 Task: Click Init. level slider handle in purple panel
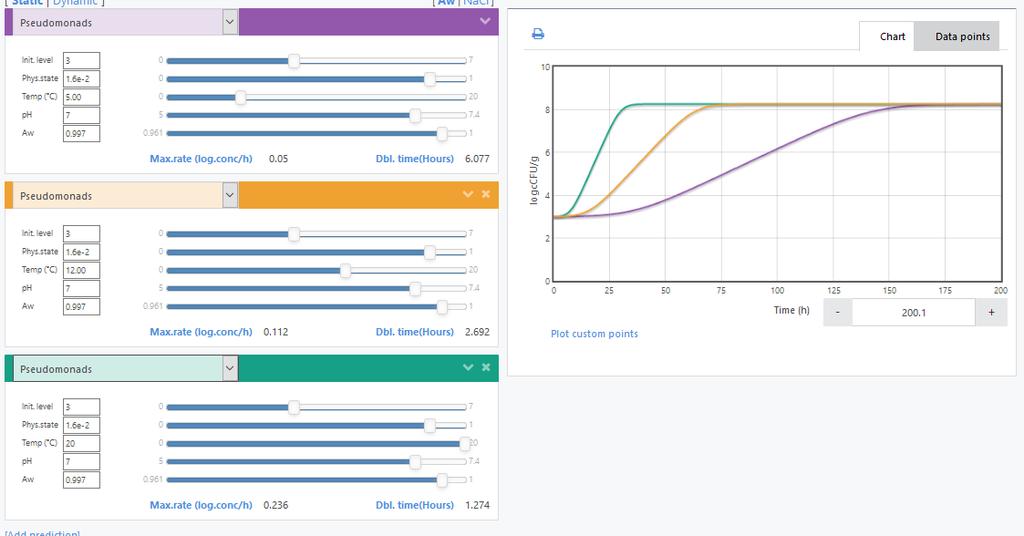tap(294, 61)
